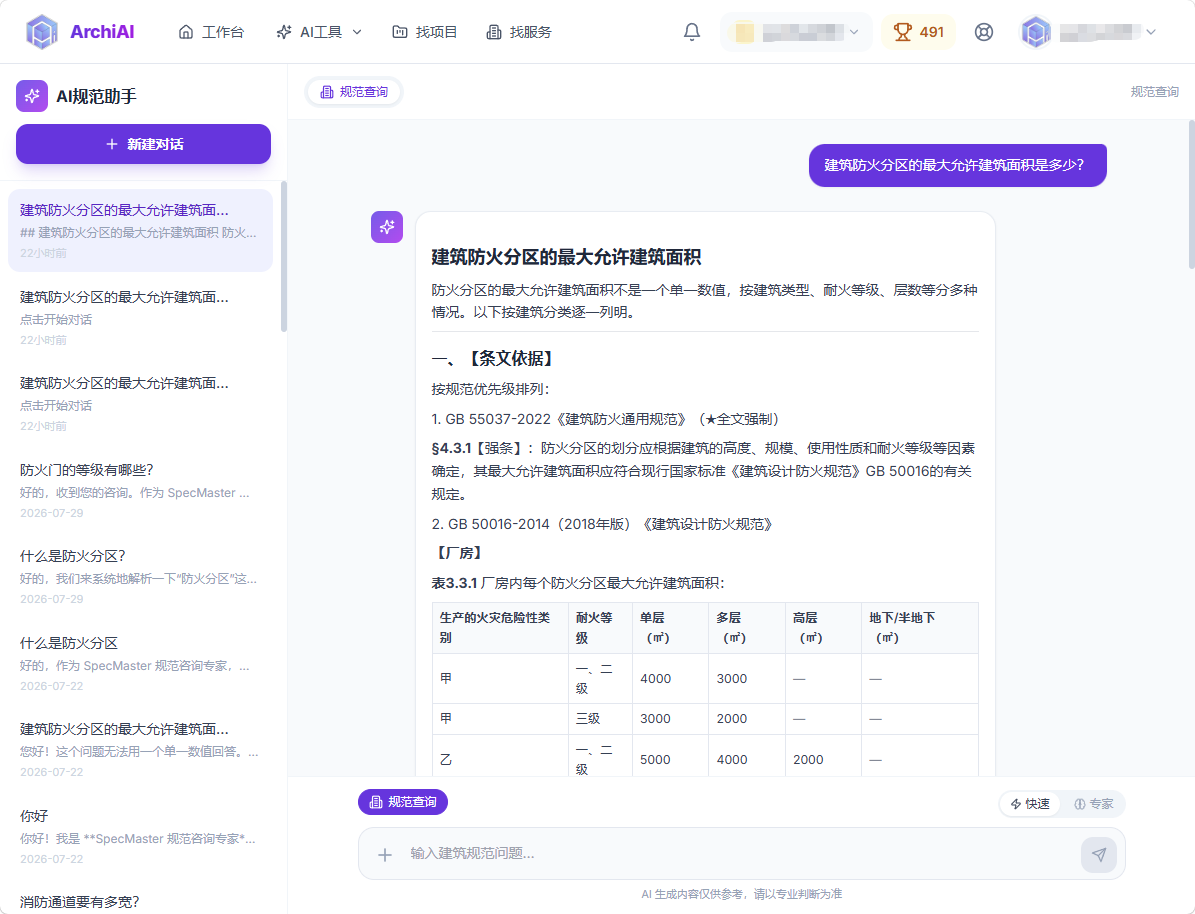Click the yellow organization avatar icon

745,32
